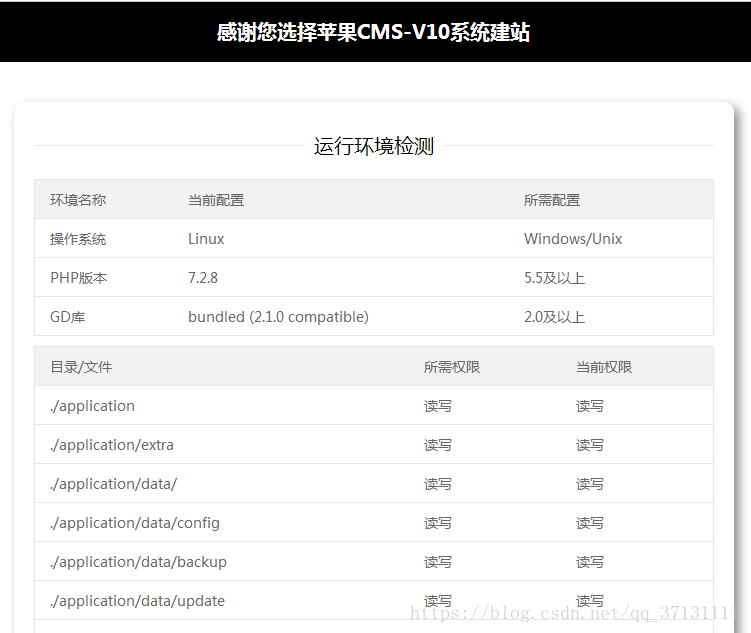Image resolution: width=751 pixels, height=633 pixels.
Task: Select the 所需权限 column header
Action: 452,367
